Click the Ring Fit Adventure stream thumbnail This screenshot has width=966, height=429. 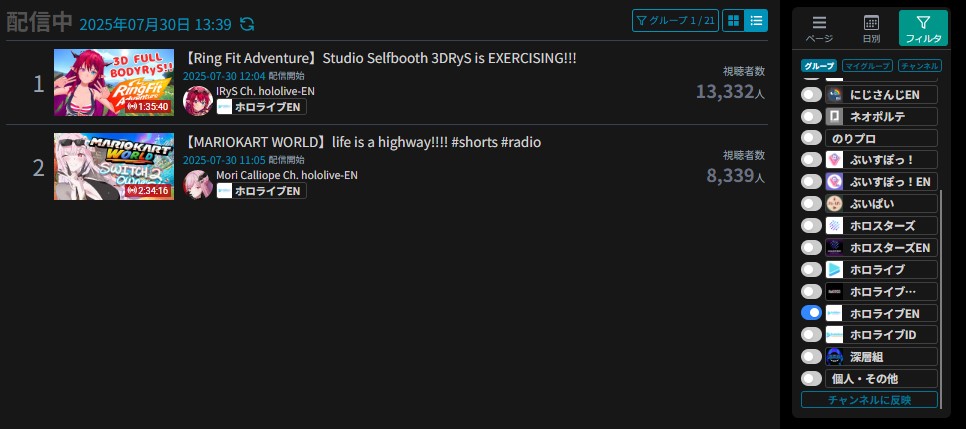112,82
